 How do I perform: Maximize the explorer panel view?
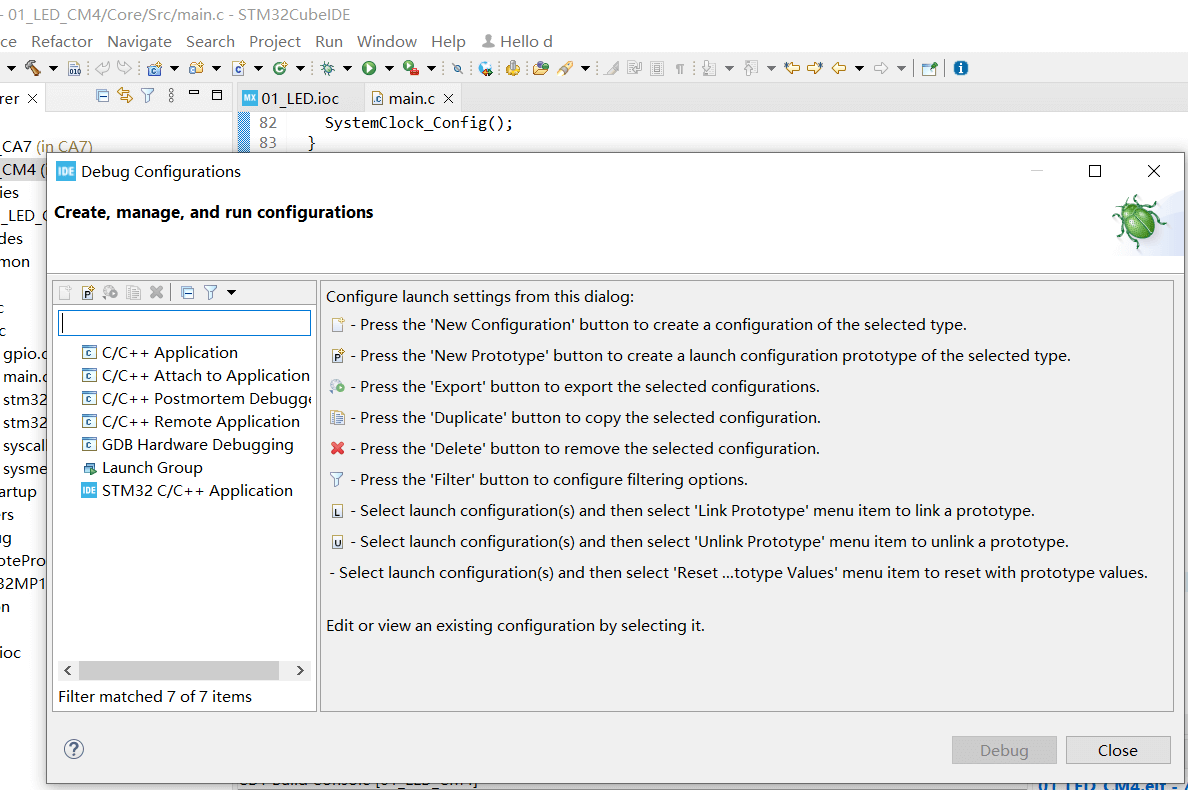pyautogui.click(x=217, y=95)
